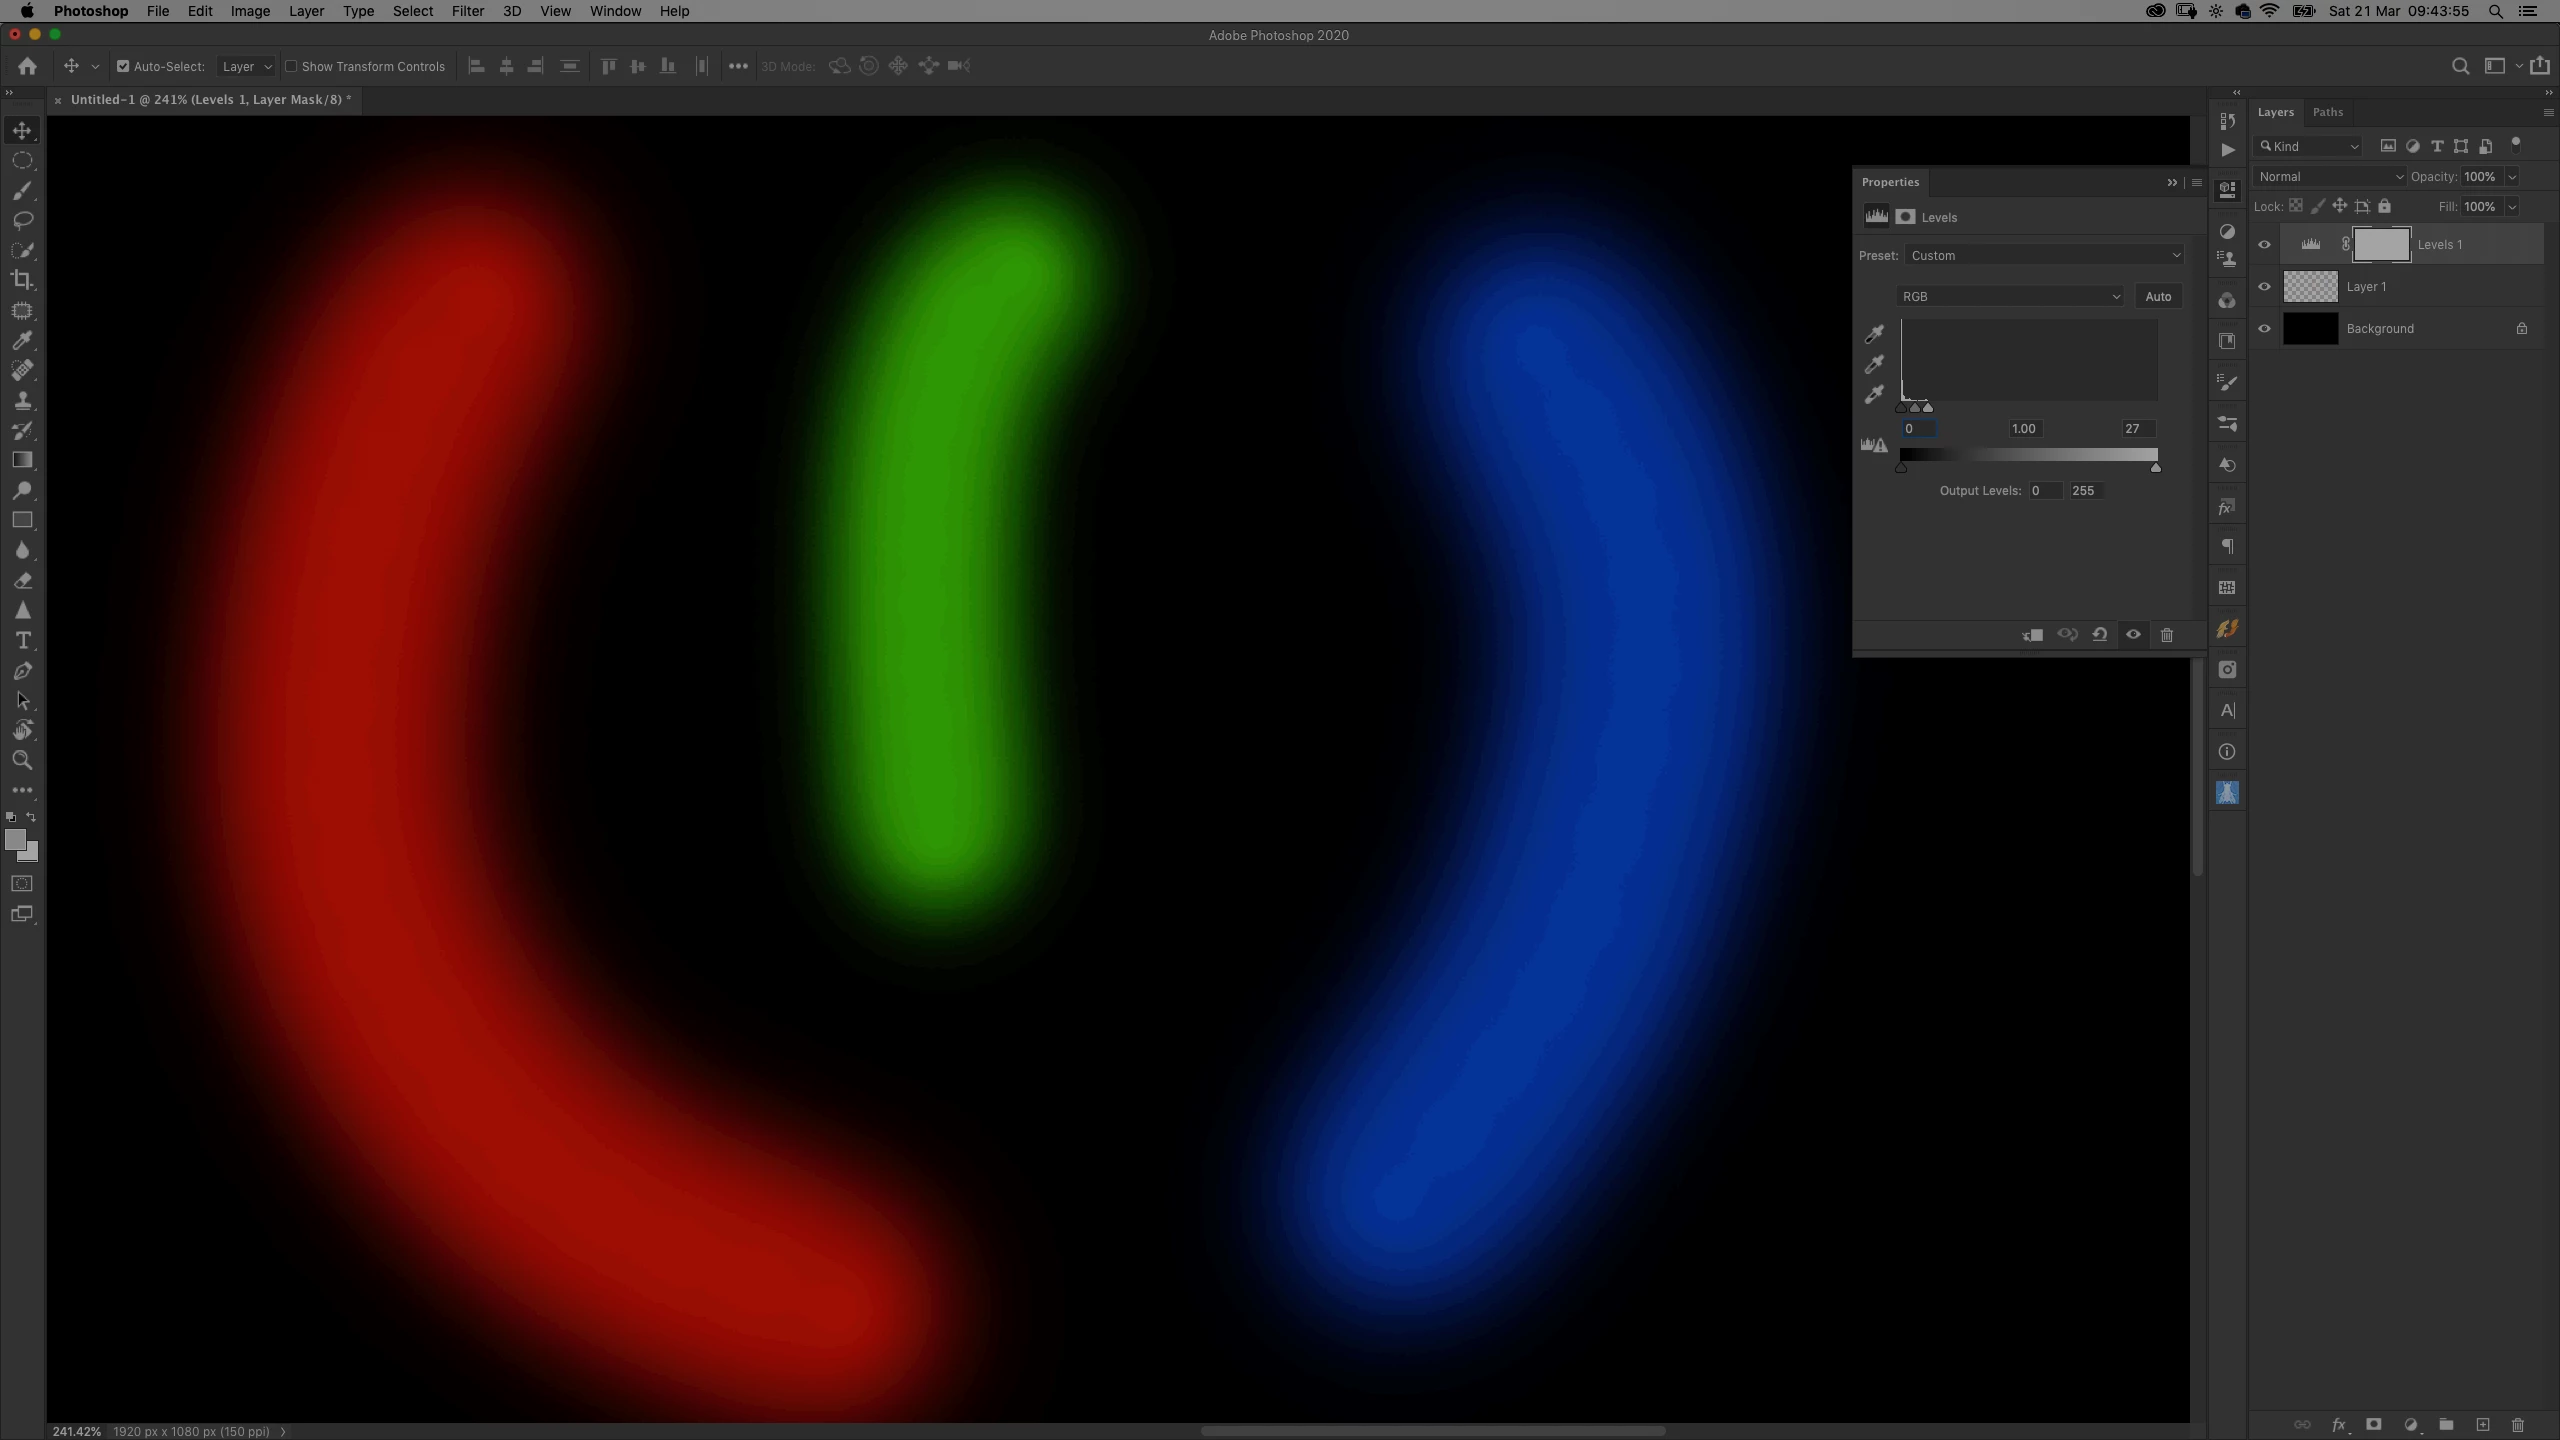Reset Levels to adjustment defaults
Image resolution: width=2560 pixels, height=1440 pixels.
2100,635
